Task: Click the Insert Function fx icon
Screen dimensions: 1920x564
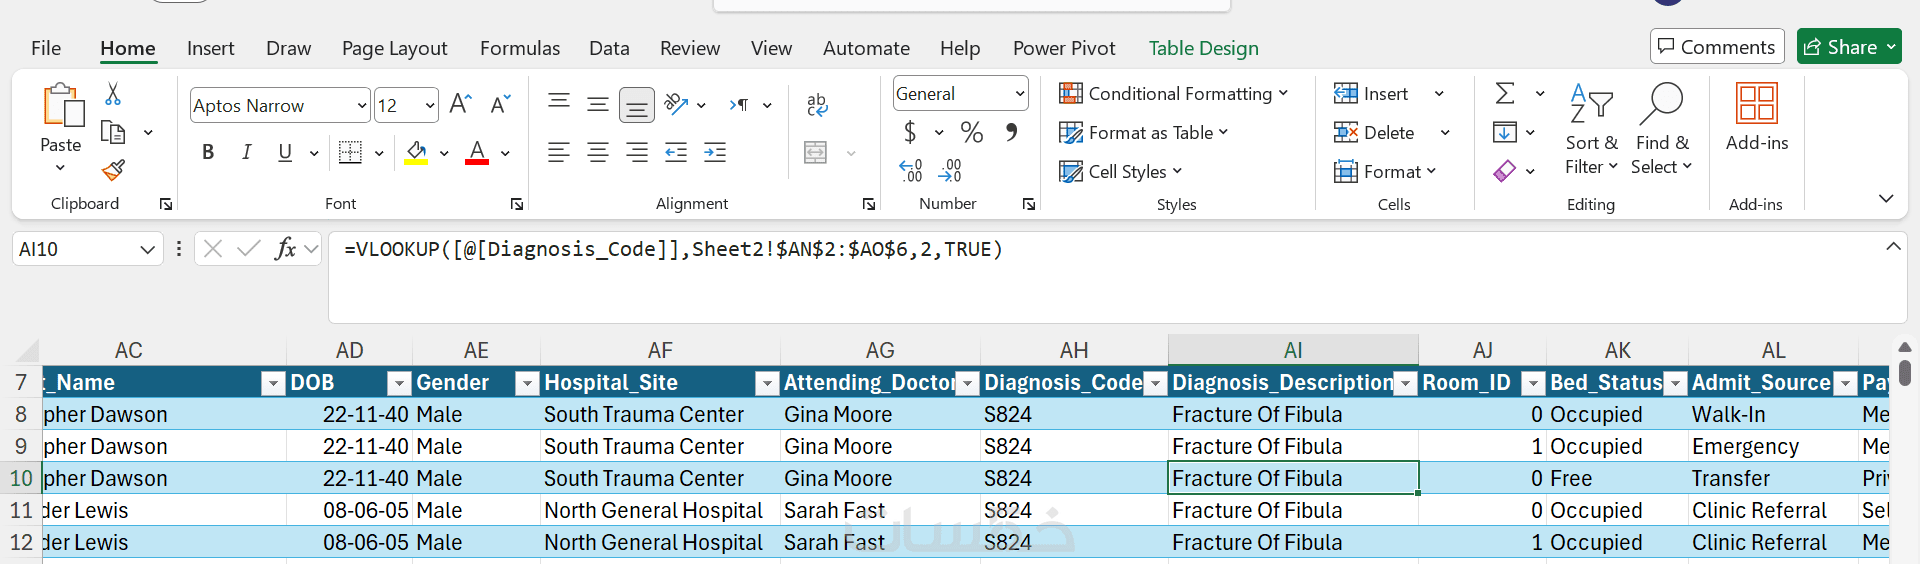Action: (x=286, y=249)
